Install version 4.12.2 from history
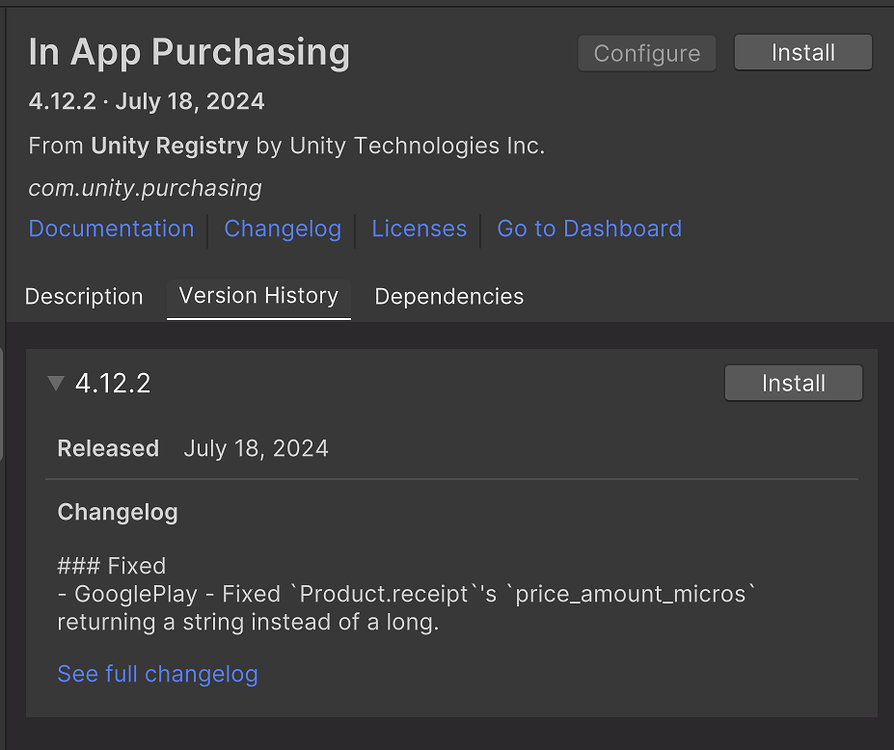The width and height of the screenshot is (894, 750). (792, 382)
